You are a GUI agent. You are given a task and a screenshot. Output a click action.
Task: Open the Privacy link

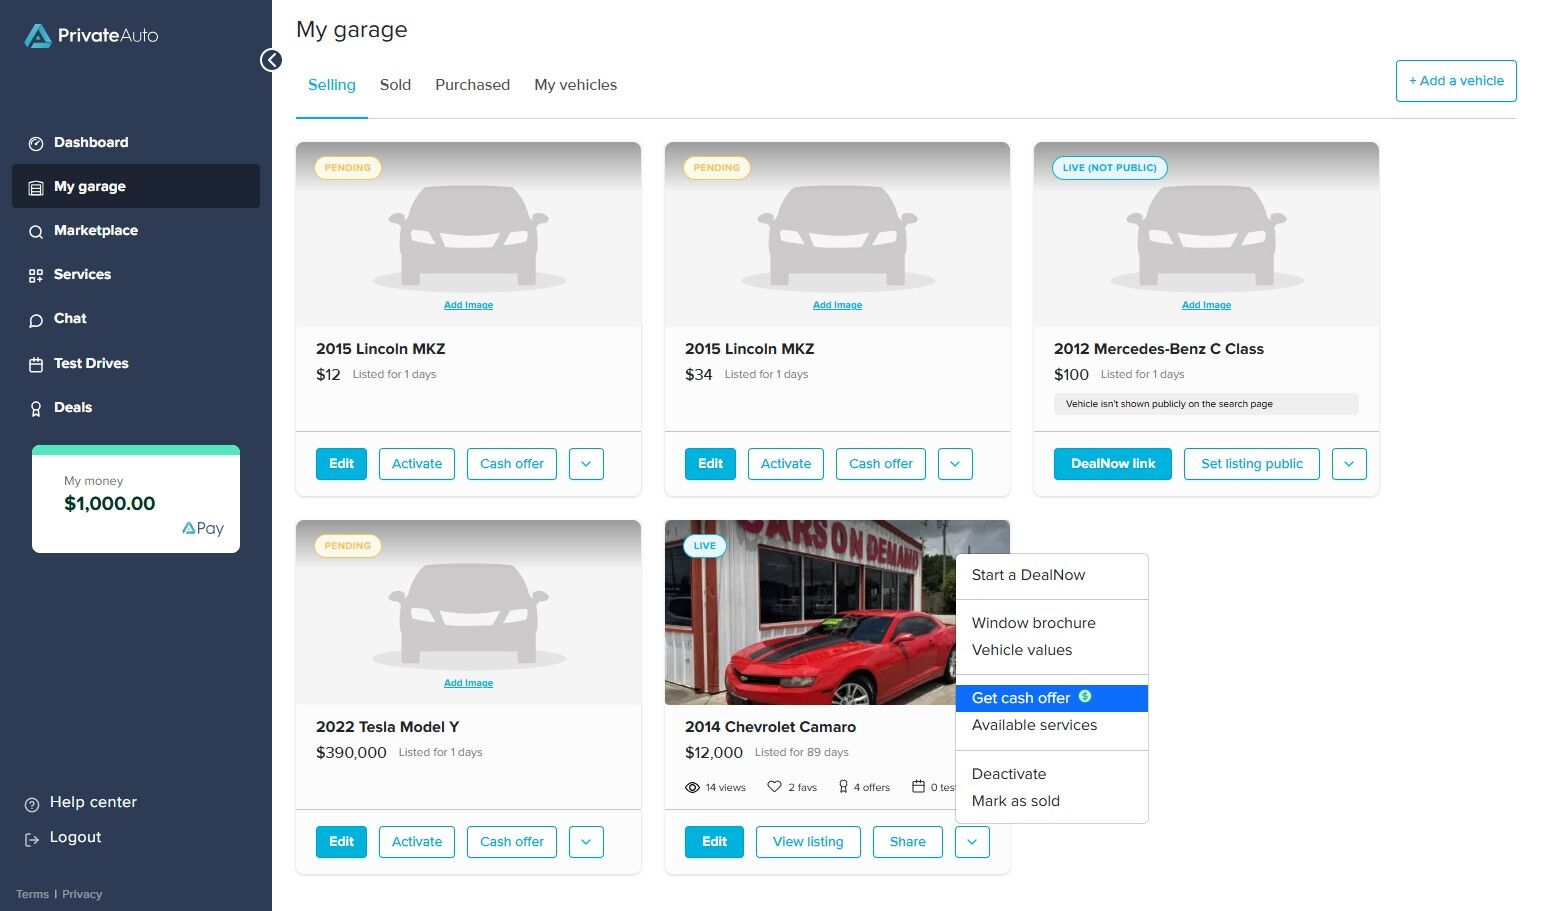pos(82,895)
